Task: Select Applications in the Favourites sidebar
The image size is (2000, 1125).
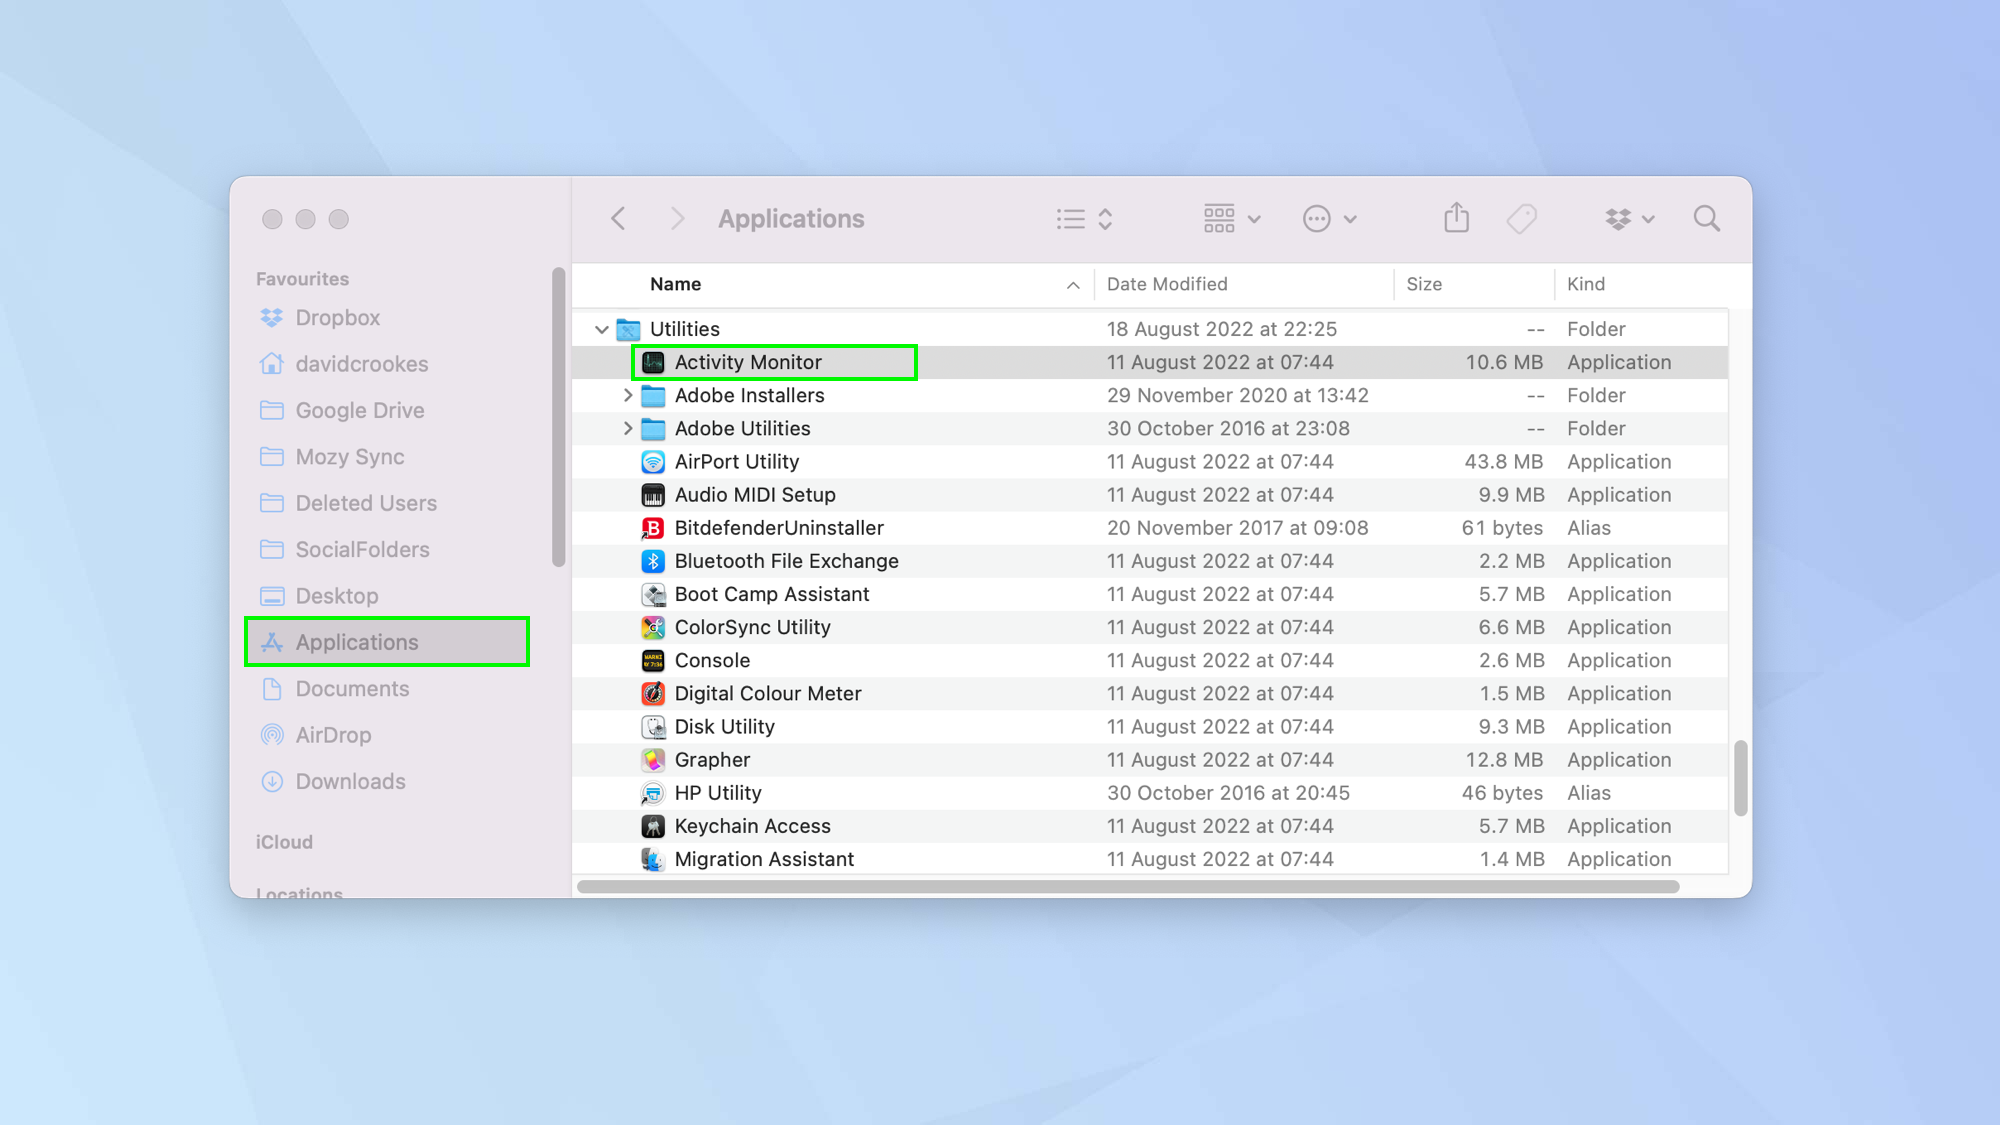Action: pos(357,641)
